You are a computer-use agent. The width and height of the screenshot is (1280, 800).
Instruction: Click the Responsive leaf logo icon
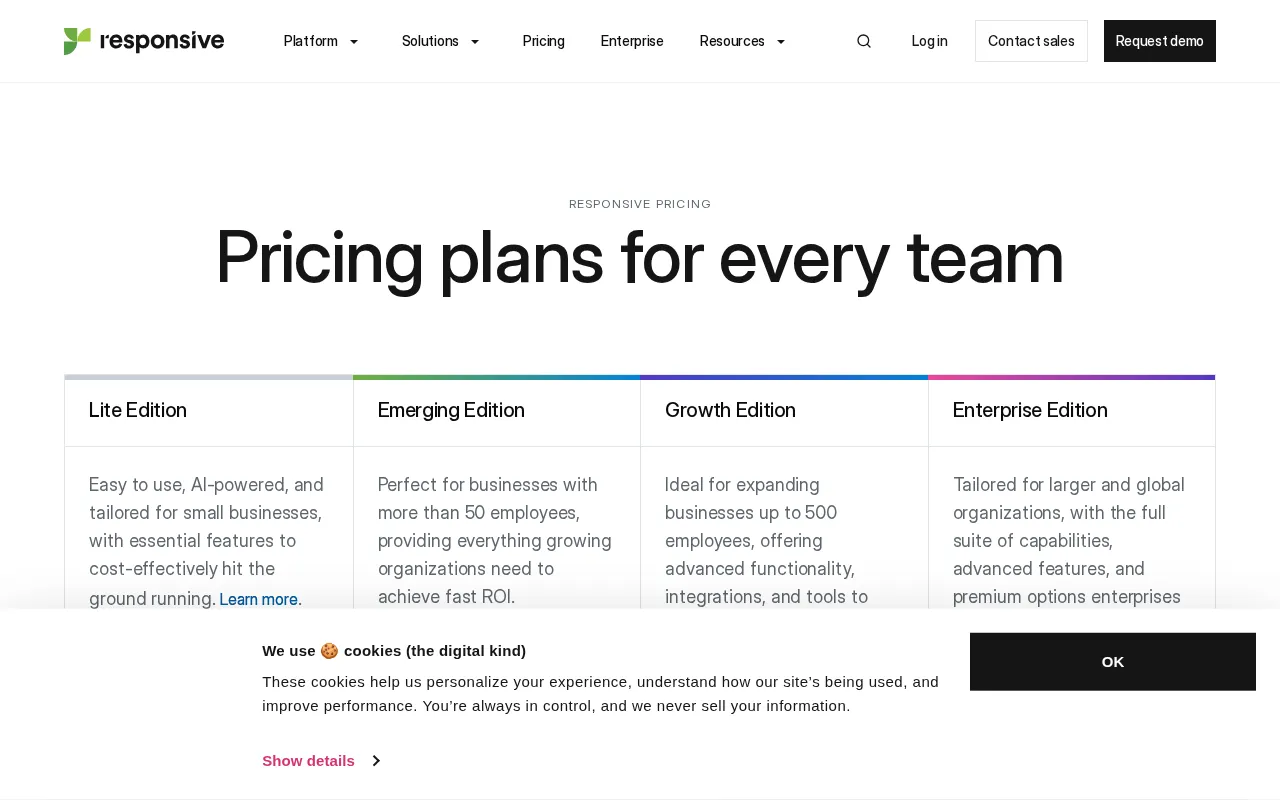tap(77, 41)
